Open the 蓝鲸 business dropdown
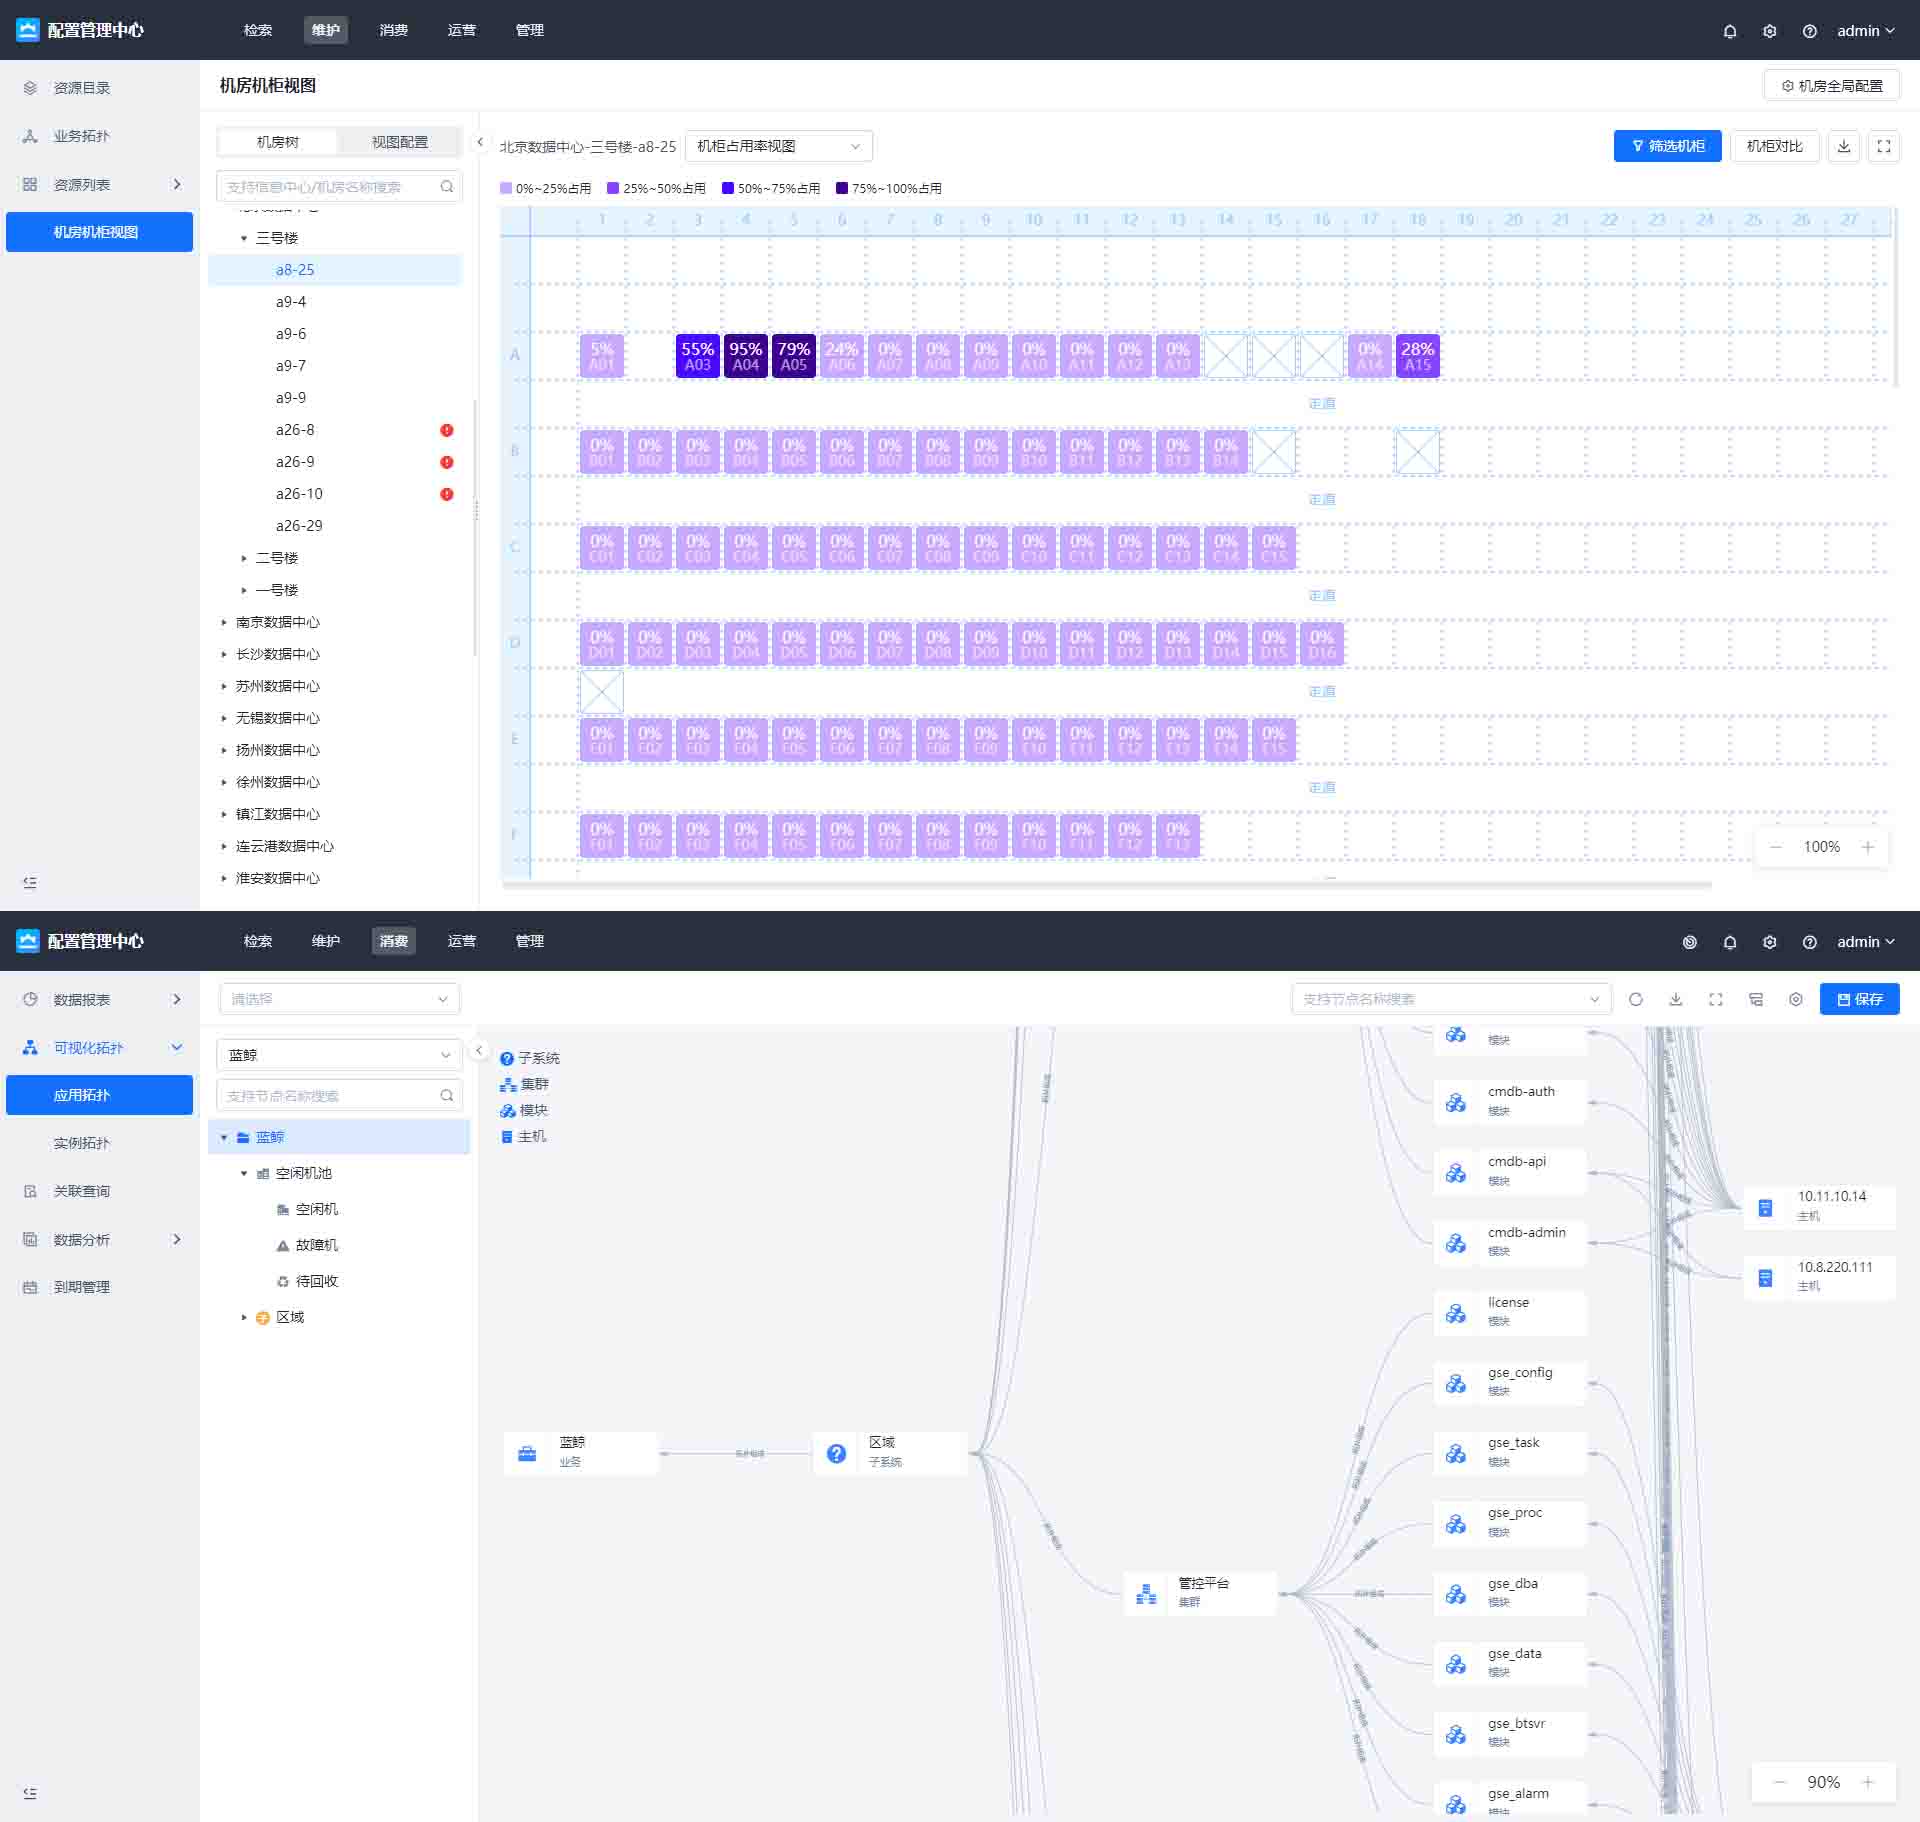The image size is (1920, 1822). coord(338,1055)
